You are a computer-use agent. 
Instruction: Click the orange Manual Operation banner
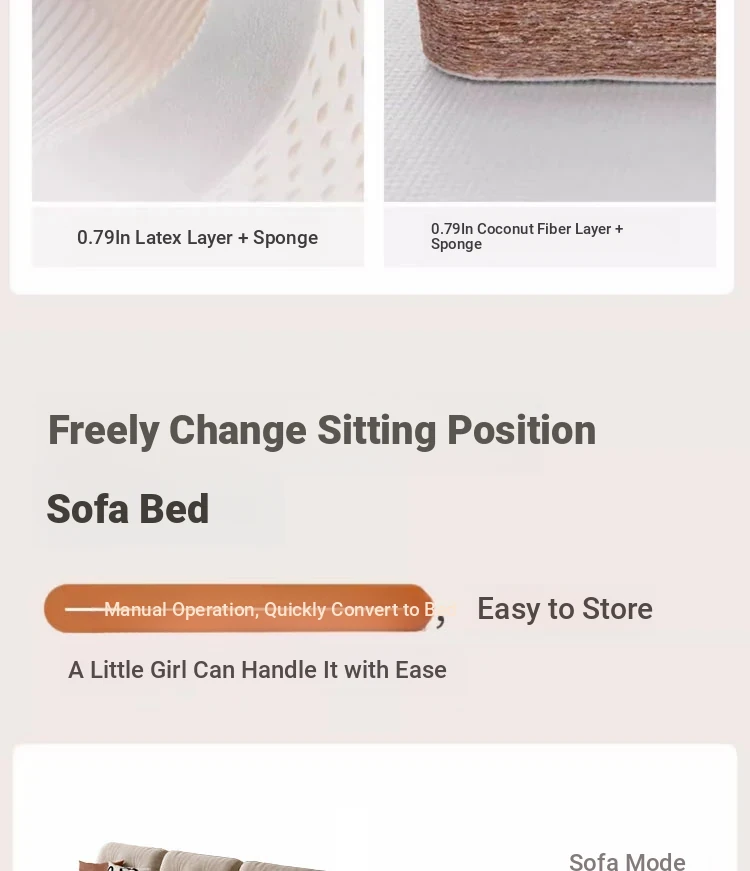pos(239,608)
